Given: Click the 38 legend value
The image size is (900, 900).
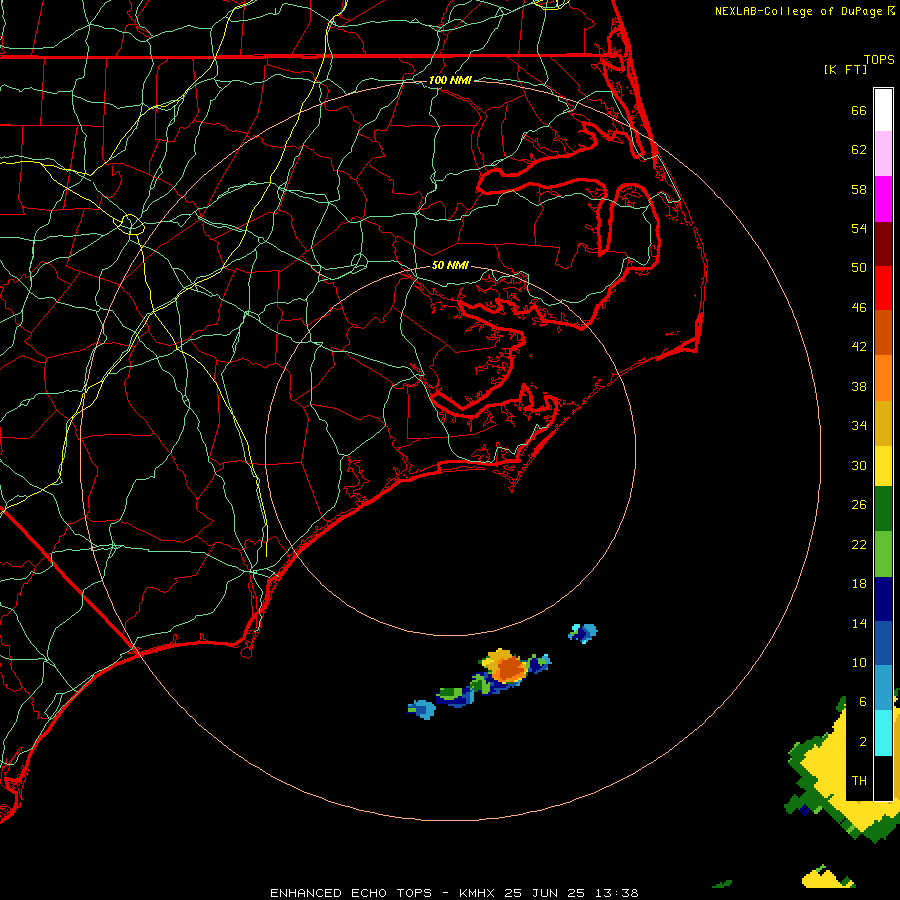Looking at the screenshot, I should tap(859, 386).
